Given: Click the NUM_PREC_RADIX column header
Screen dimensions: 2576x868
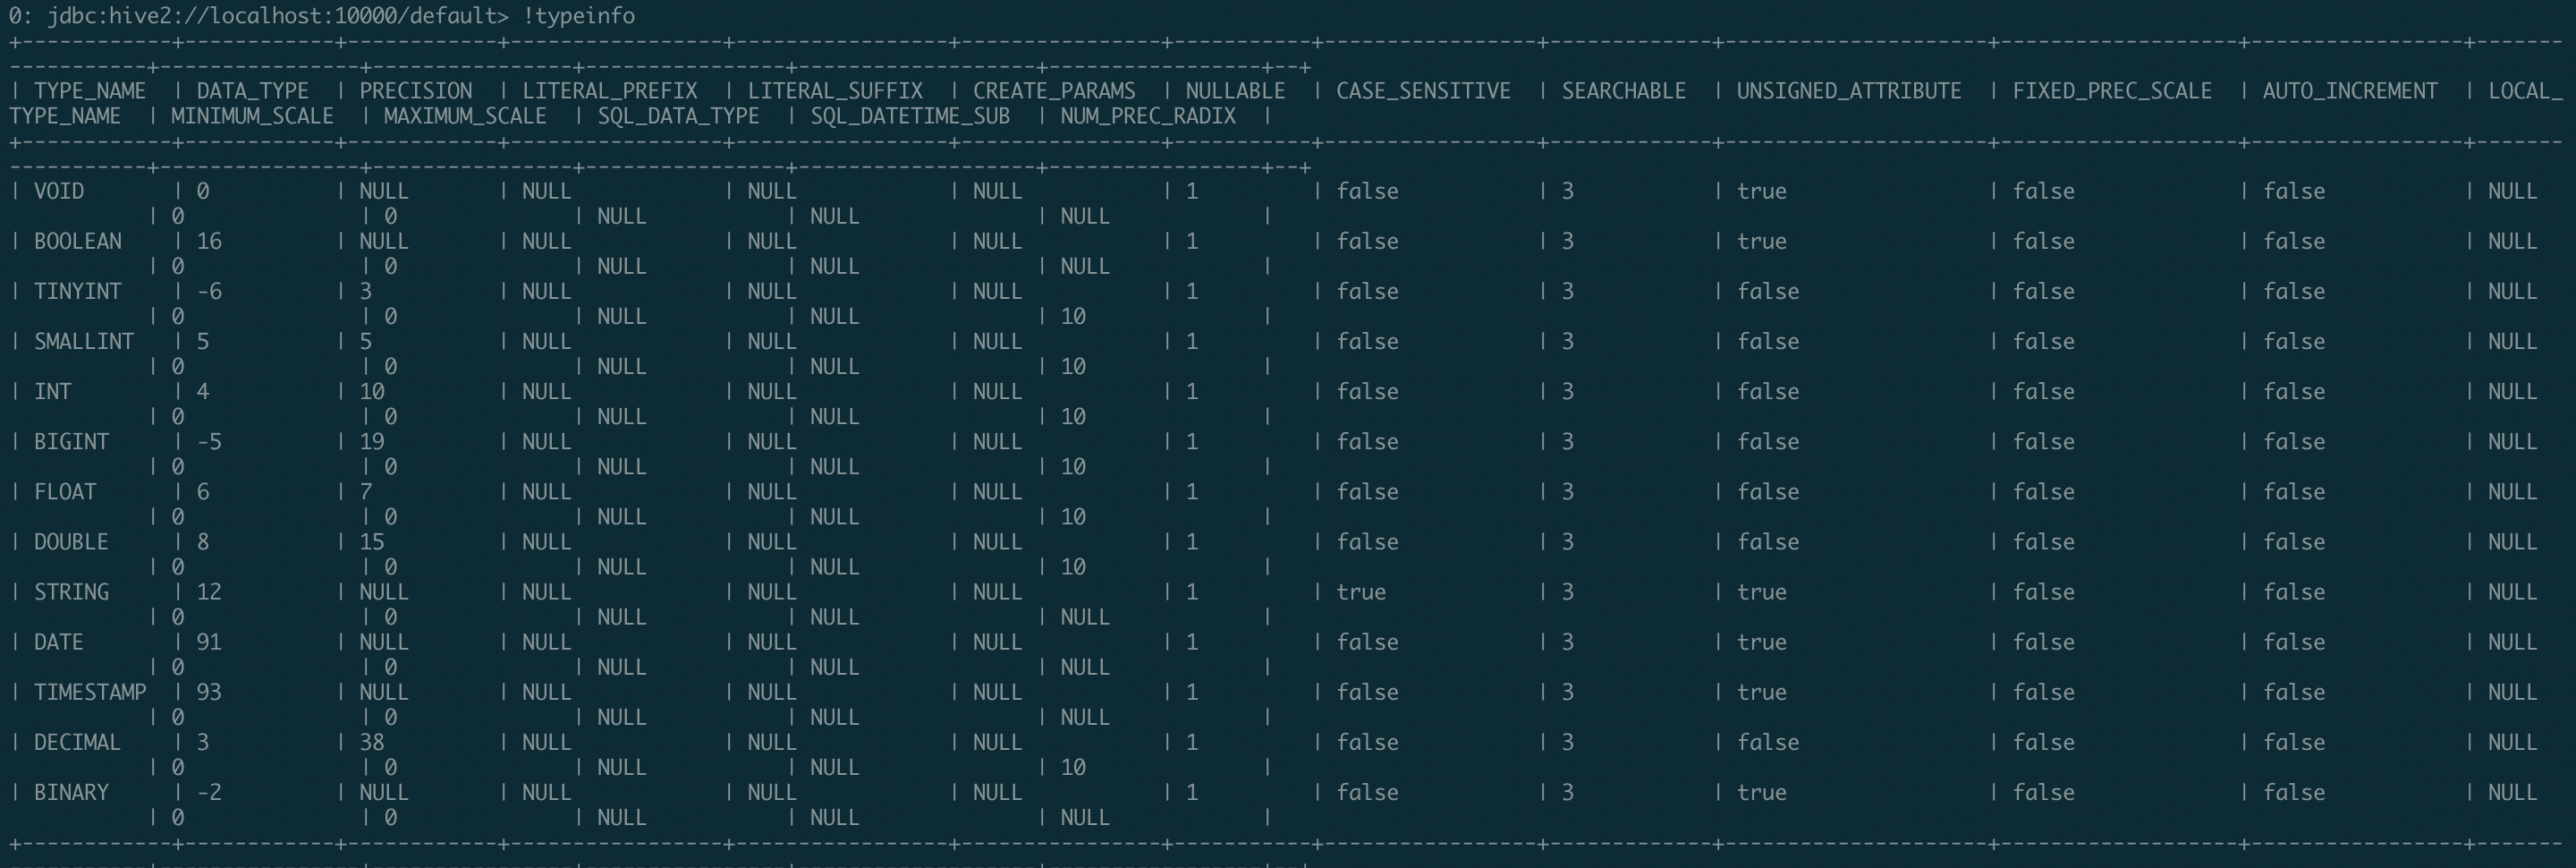Looking at the screenshot, I should coord(1148,116).
